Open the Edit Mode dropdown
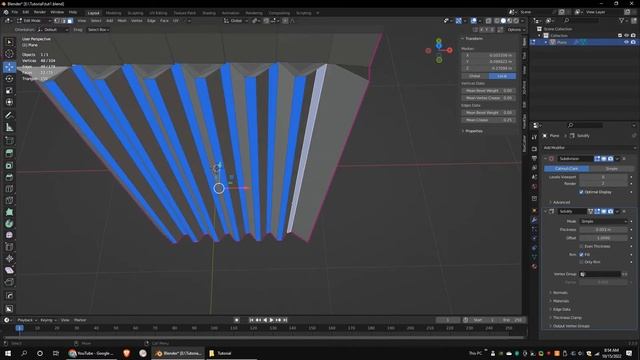 click(x=34, y=20)
